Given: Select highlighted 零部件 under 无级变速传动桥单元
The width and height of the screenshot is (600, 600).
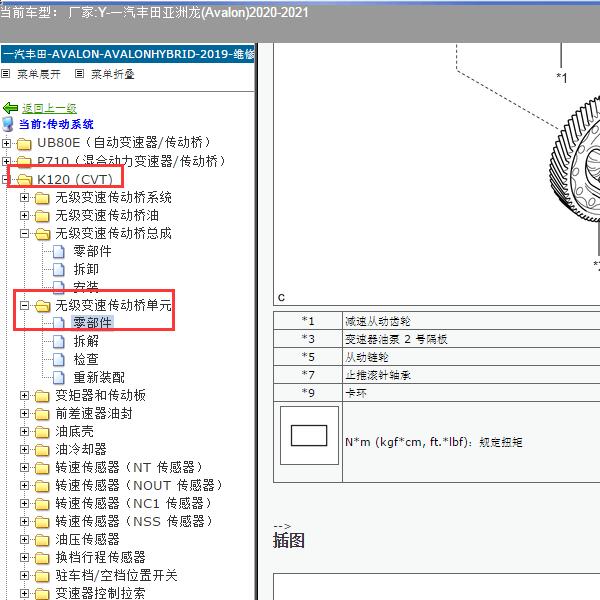Looking at the screenshot, I should click(92, 323).
